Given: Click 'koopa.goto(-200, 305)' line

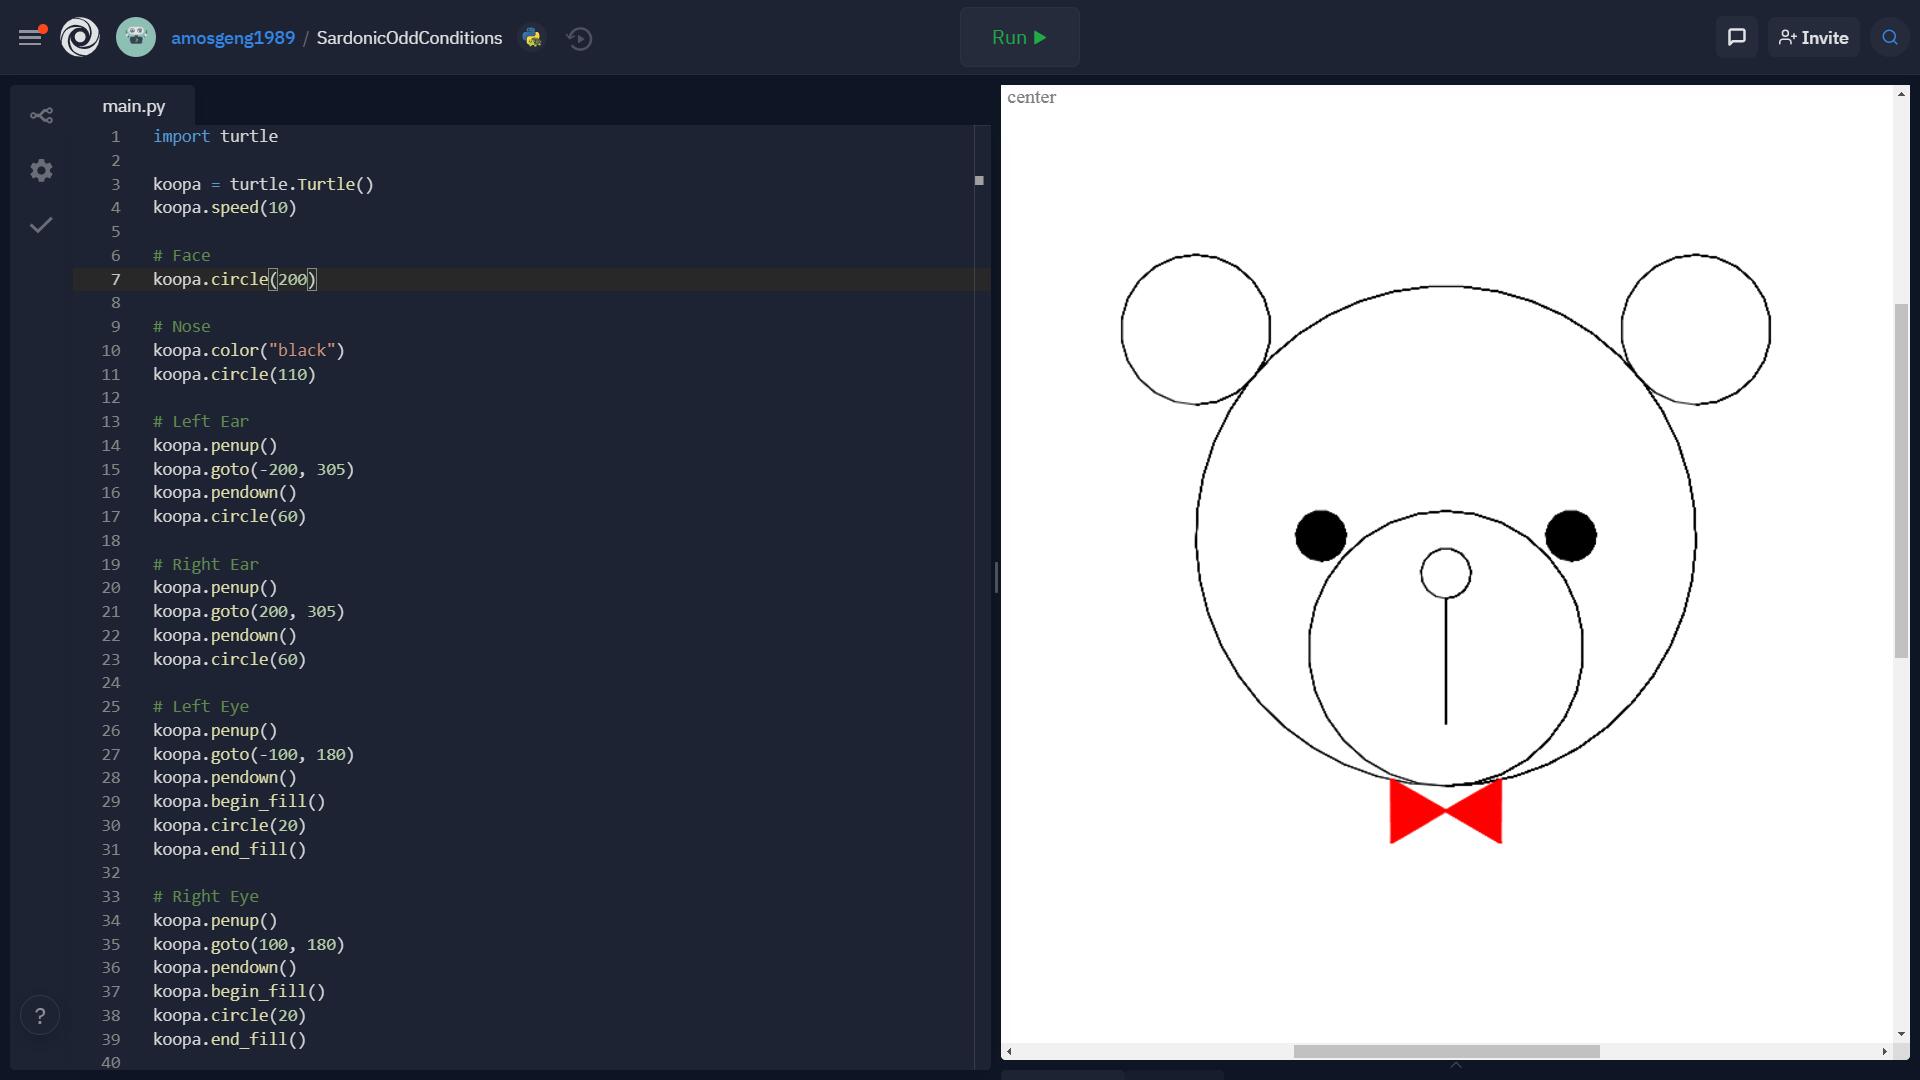Looking at the screenshot, I should click(x=253, y=469).
